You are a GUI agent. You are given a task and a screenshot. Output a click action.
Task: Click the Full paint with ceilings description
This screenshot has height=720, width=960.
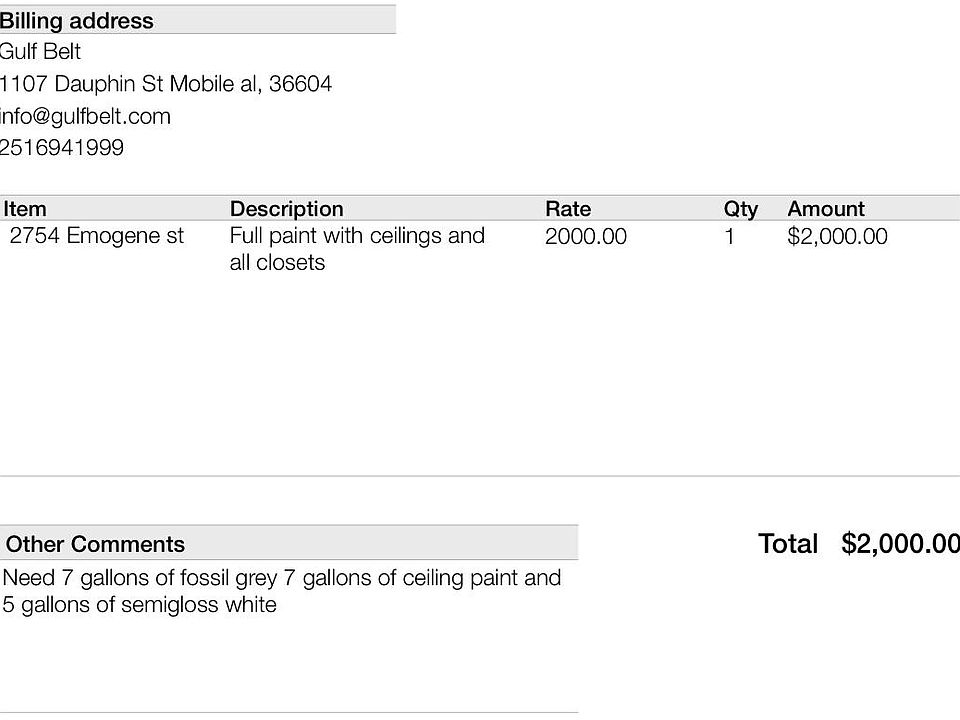(358, 249)
